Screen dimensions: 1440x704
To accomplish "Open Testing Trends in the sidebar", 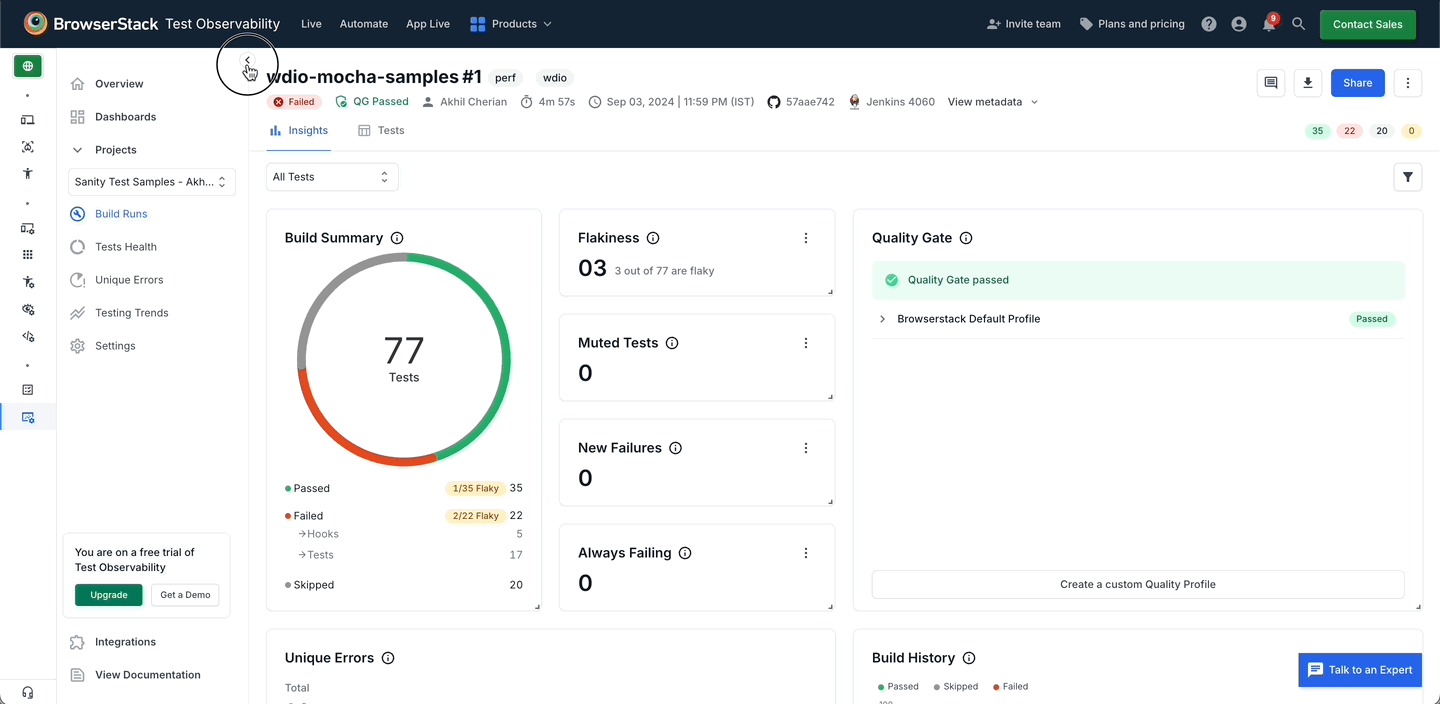I will pyautogui.click(x=131, y=313).
